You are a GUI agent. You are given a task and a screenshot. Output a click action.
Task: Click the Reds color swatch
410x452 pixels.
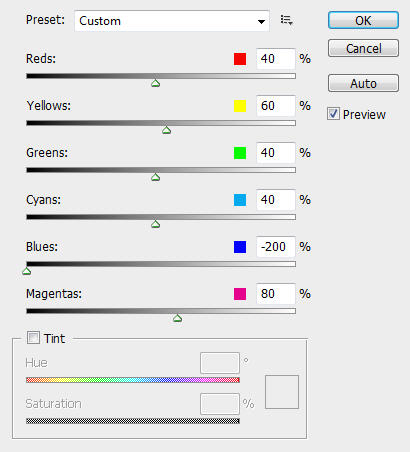tap(240, 59)
